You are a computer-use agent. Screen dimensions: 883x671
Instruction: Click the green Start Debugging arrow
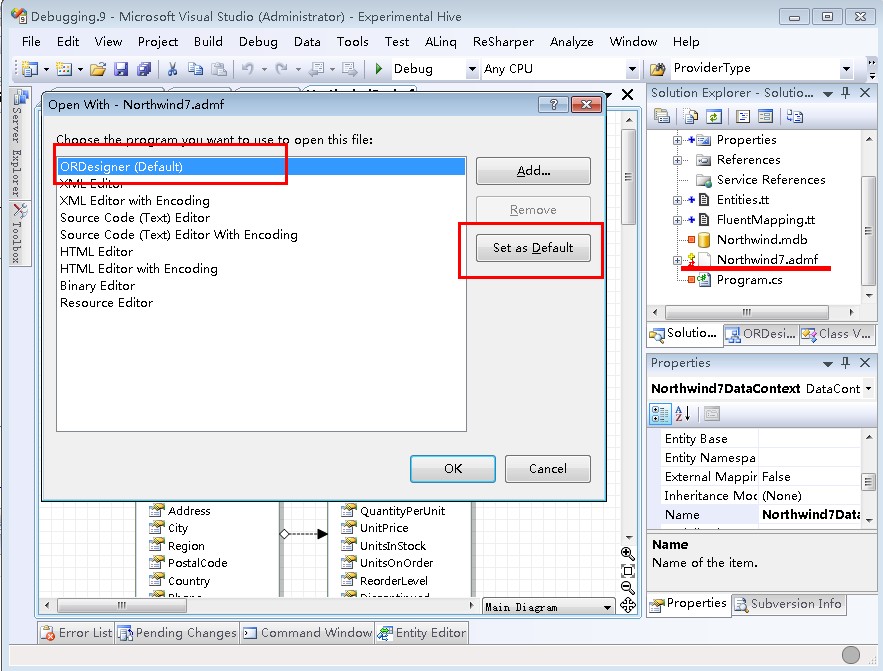point(378,69)
